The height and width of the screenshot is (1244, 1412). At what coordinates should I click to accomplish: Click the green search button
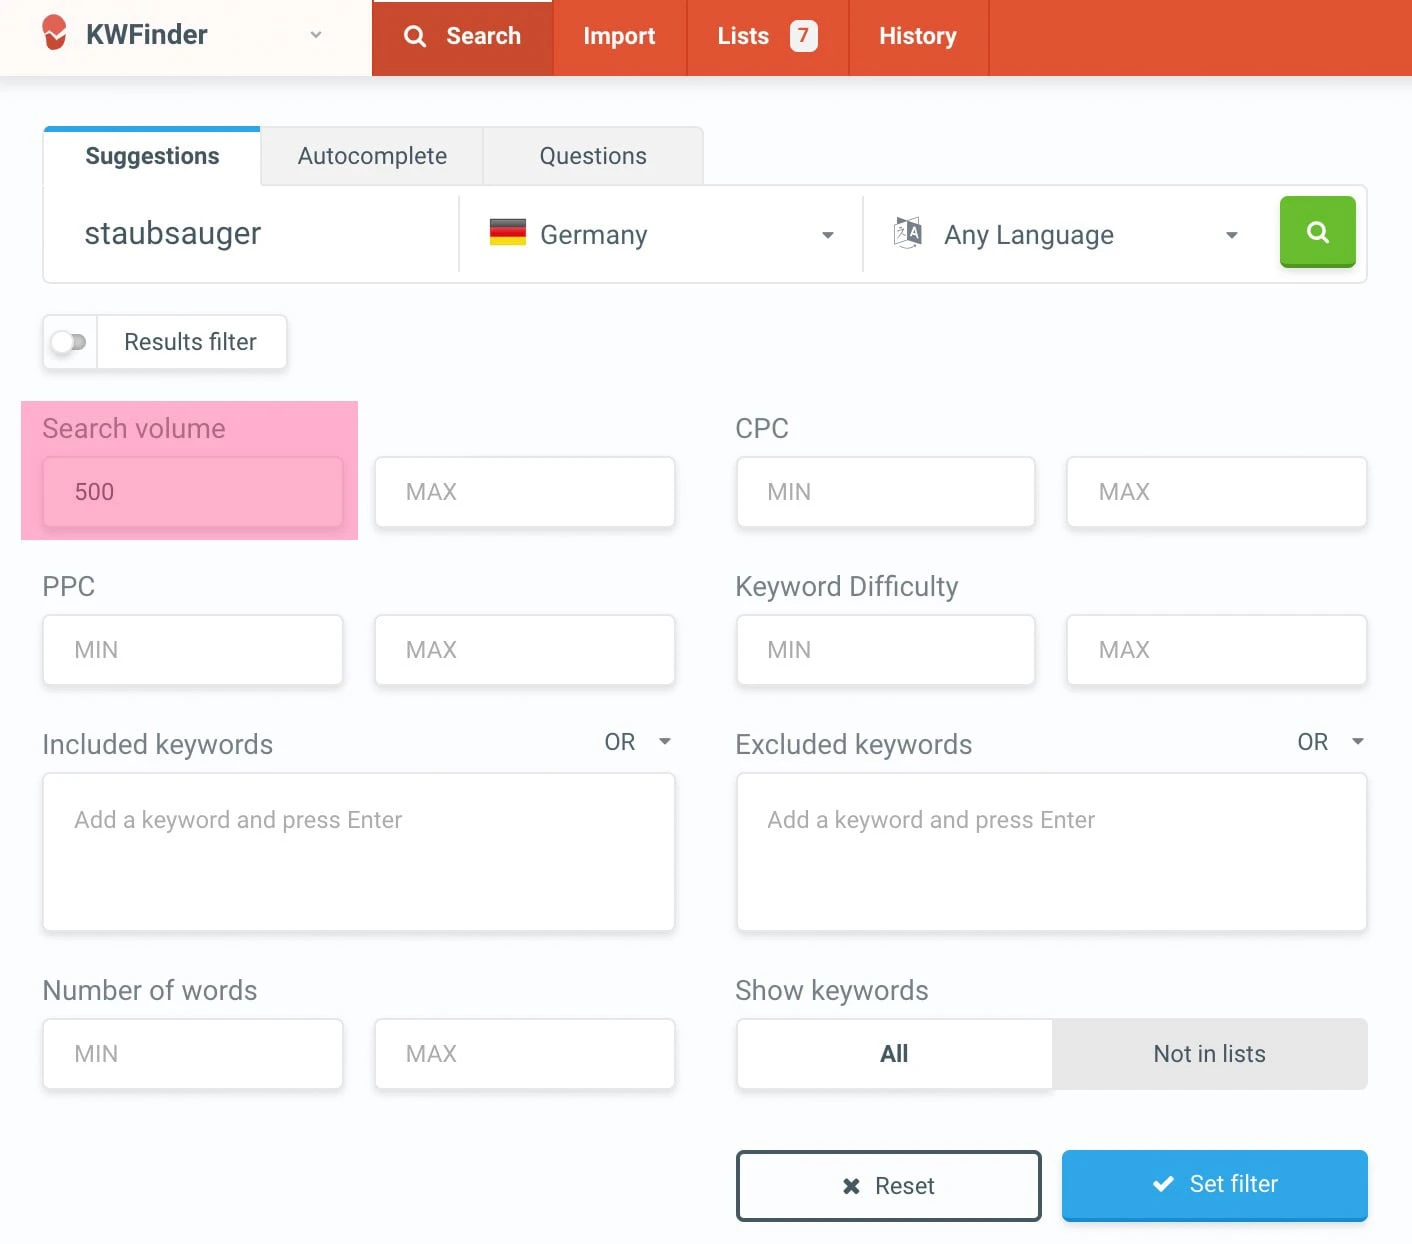click(1317, 232)
